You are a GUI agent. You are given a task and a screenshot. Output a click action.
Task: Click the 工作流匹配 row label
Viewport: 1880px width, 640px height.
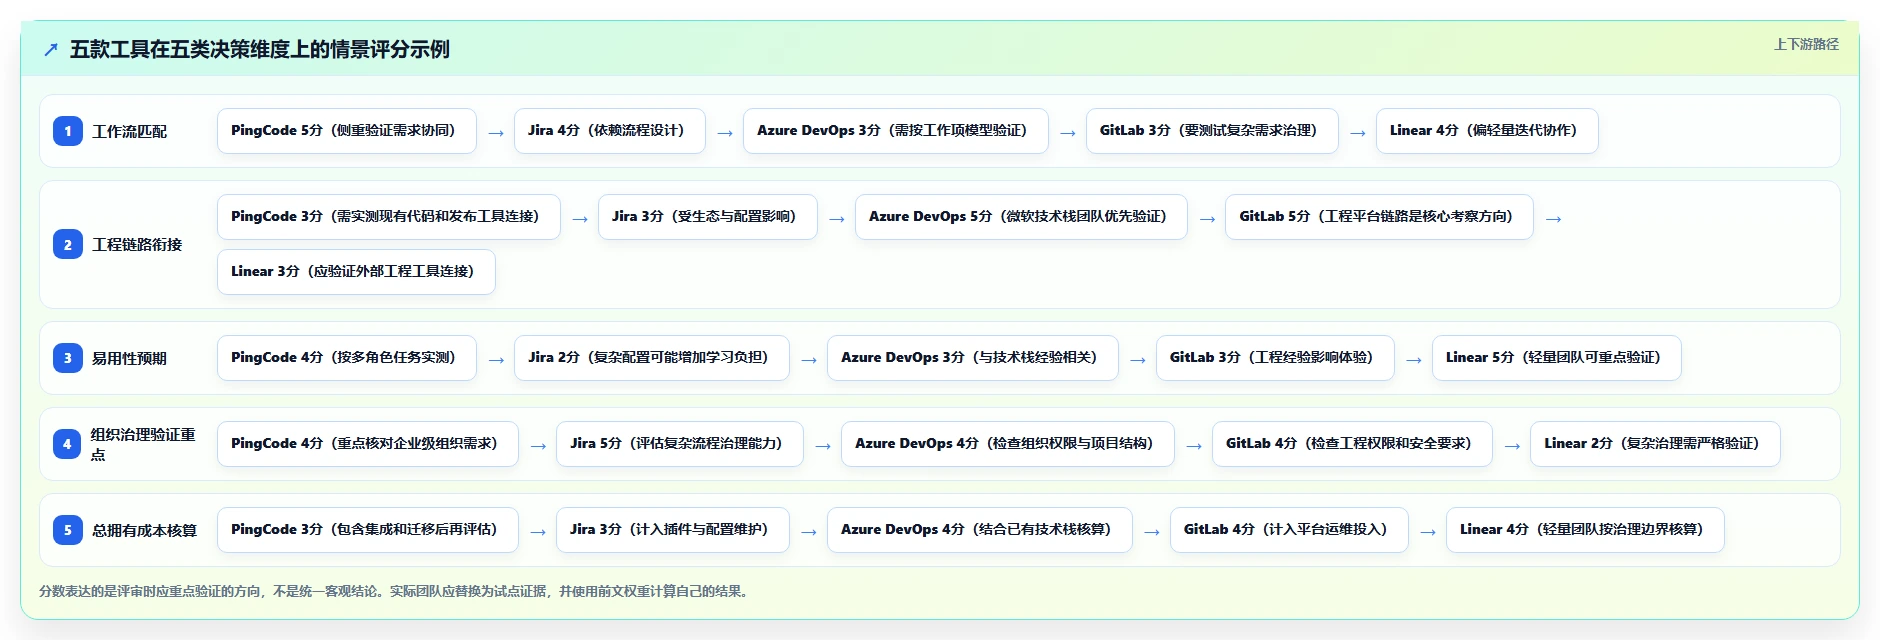[130, 131]
